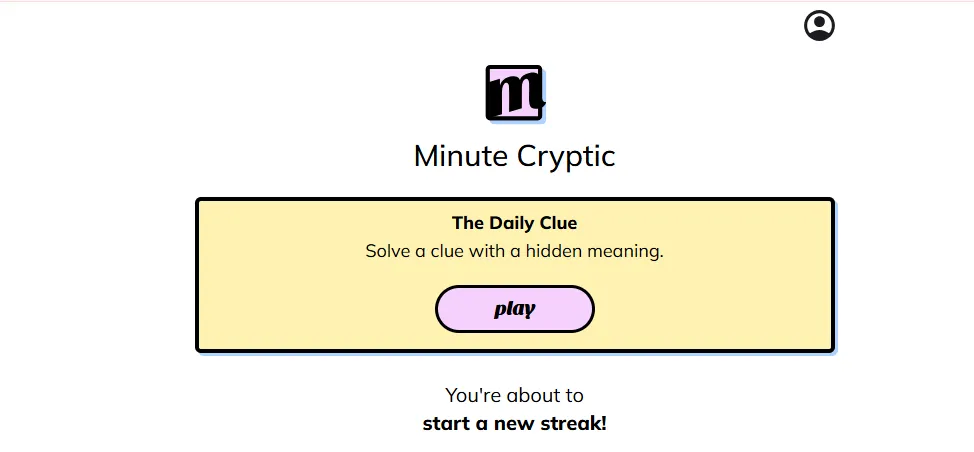Click the 'start a new streak!' bold text

pos(514,423)
